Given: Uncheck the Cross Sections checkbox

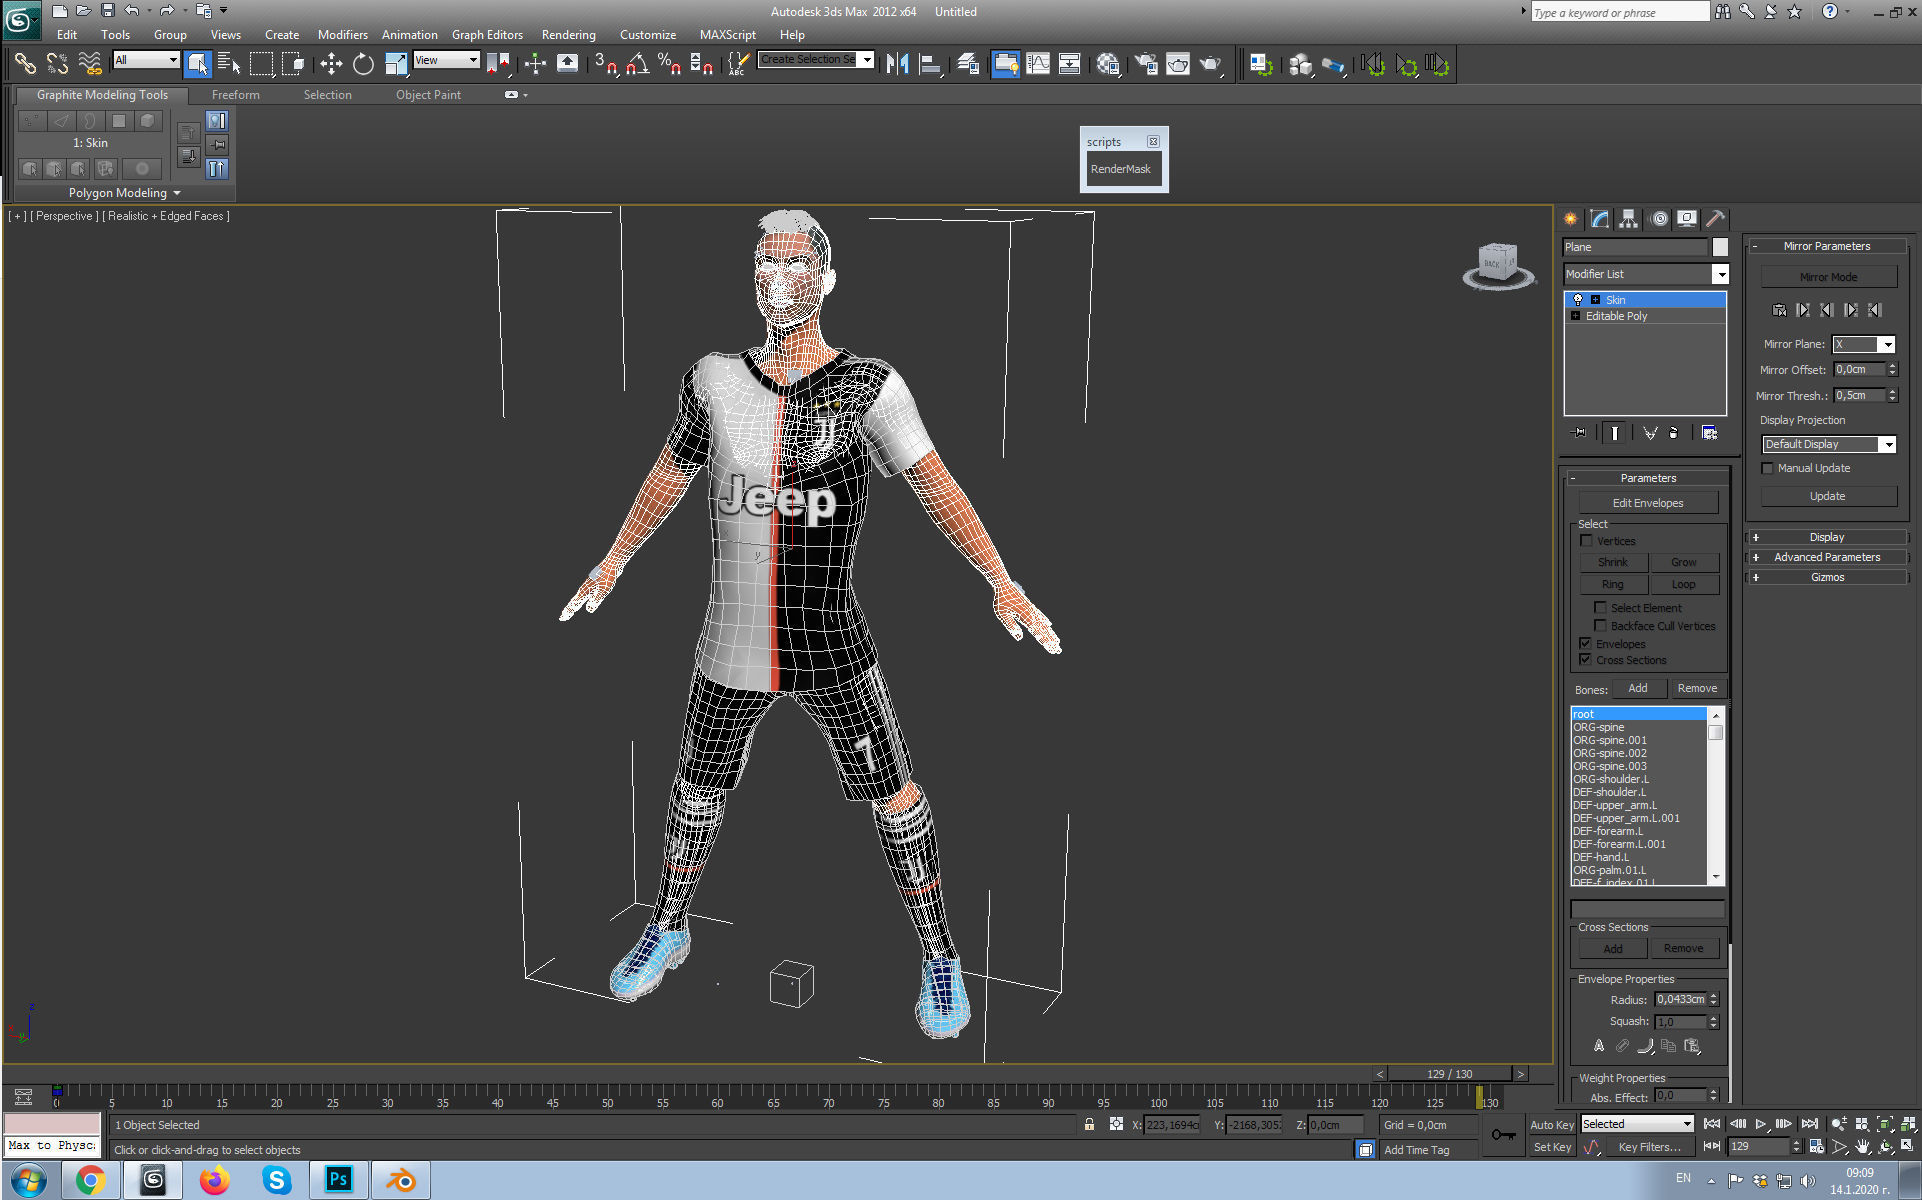Looking at the screenshot, I should click(x=1585, y=660).
